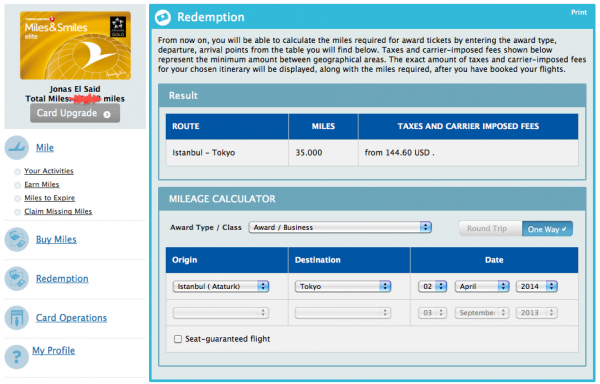Click the question mark My Profile icon
Image resolution: width=600 pixels, height=384 pixels.
point(16,357)
